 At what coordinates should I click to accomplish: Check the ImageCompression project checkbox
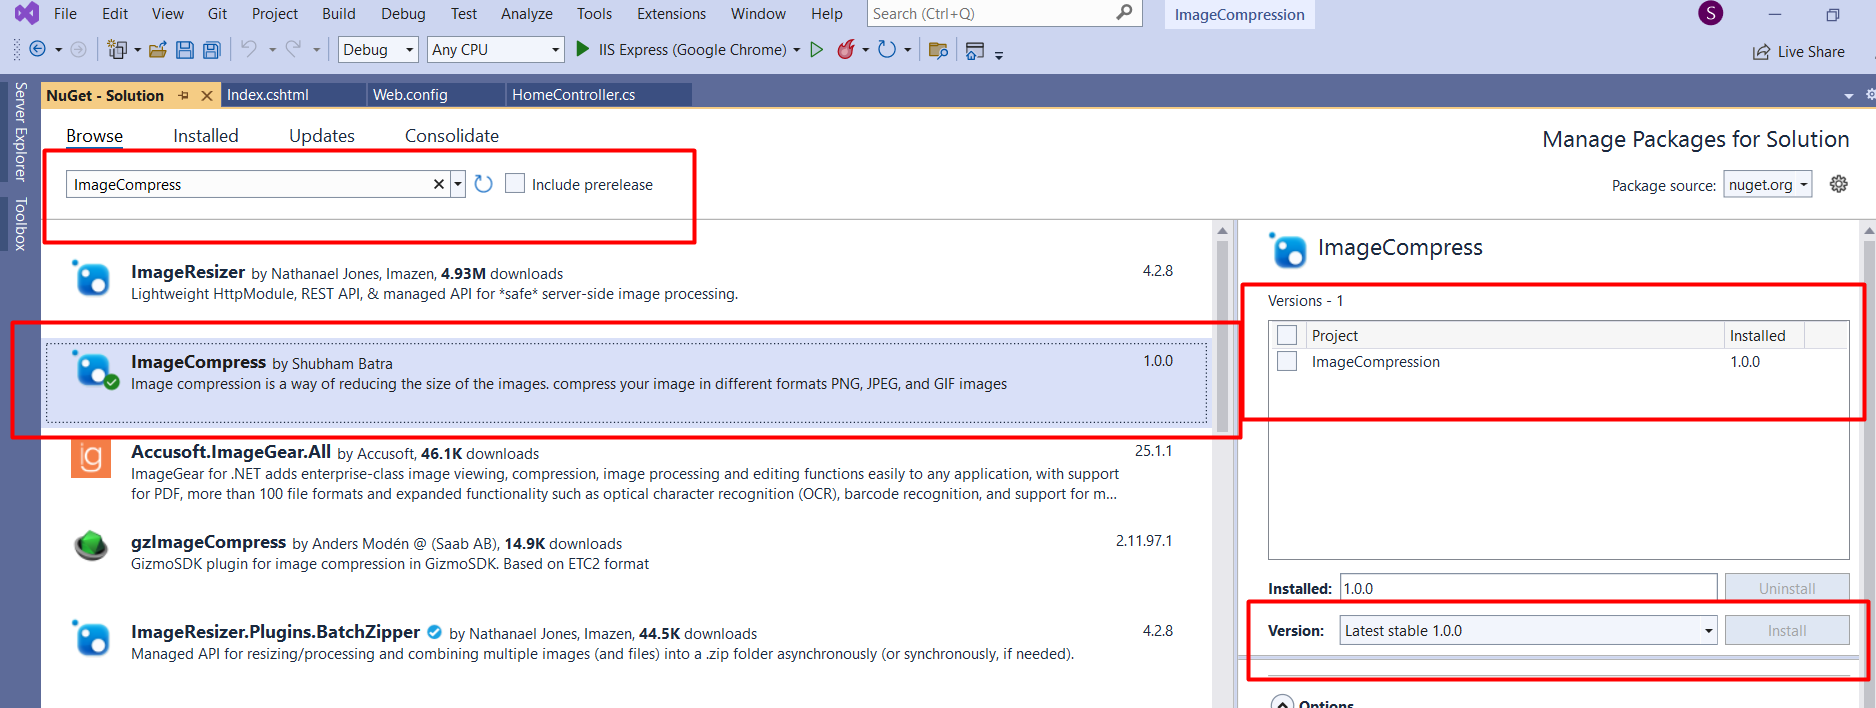click(1287, 361)
